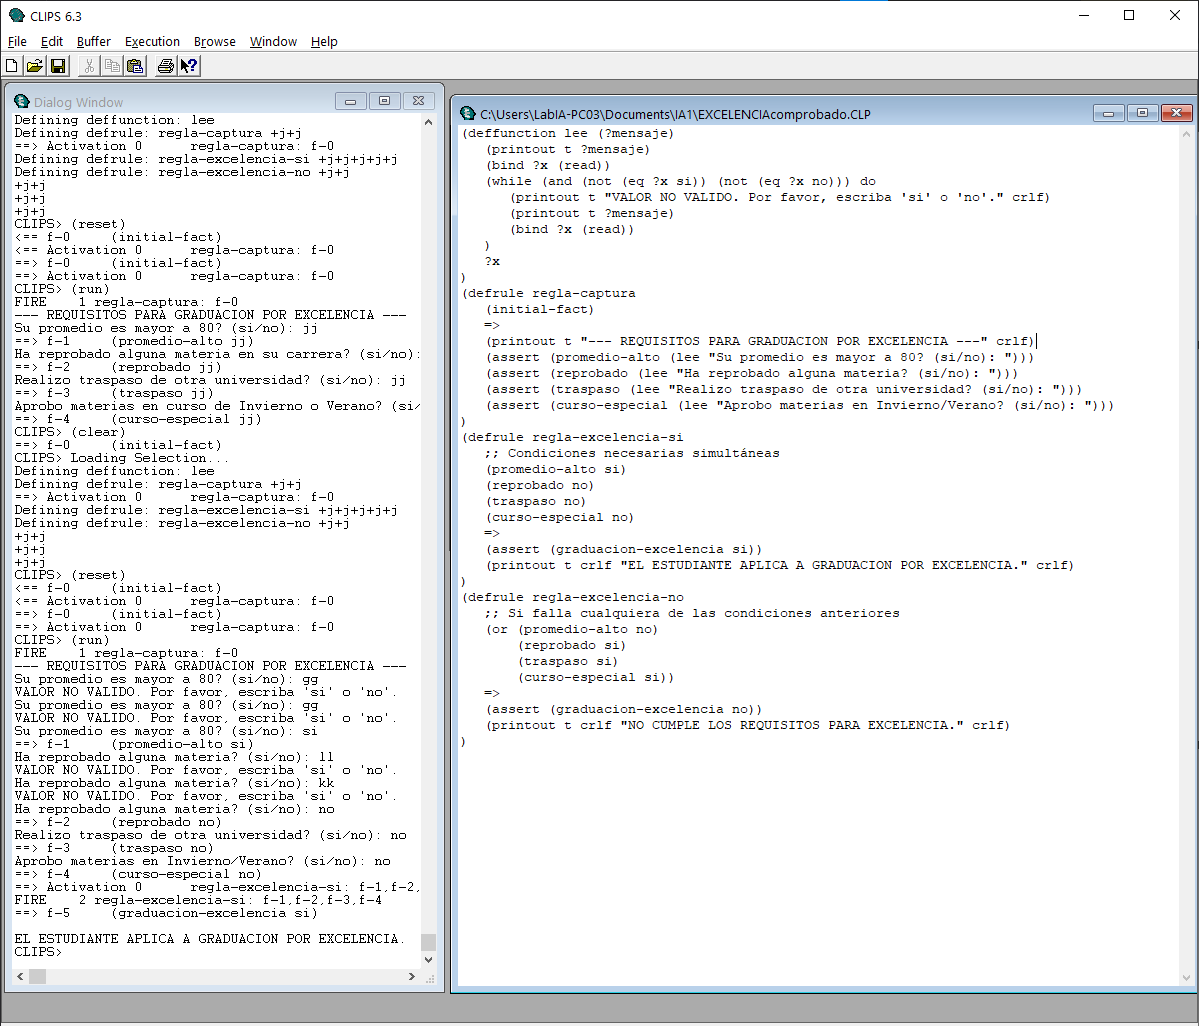Open the File menu
1199x1026 pixels.
tap(17, 41)
